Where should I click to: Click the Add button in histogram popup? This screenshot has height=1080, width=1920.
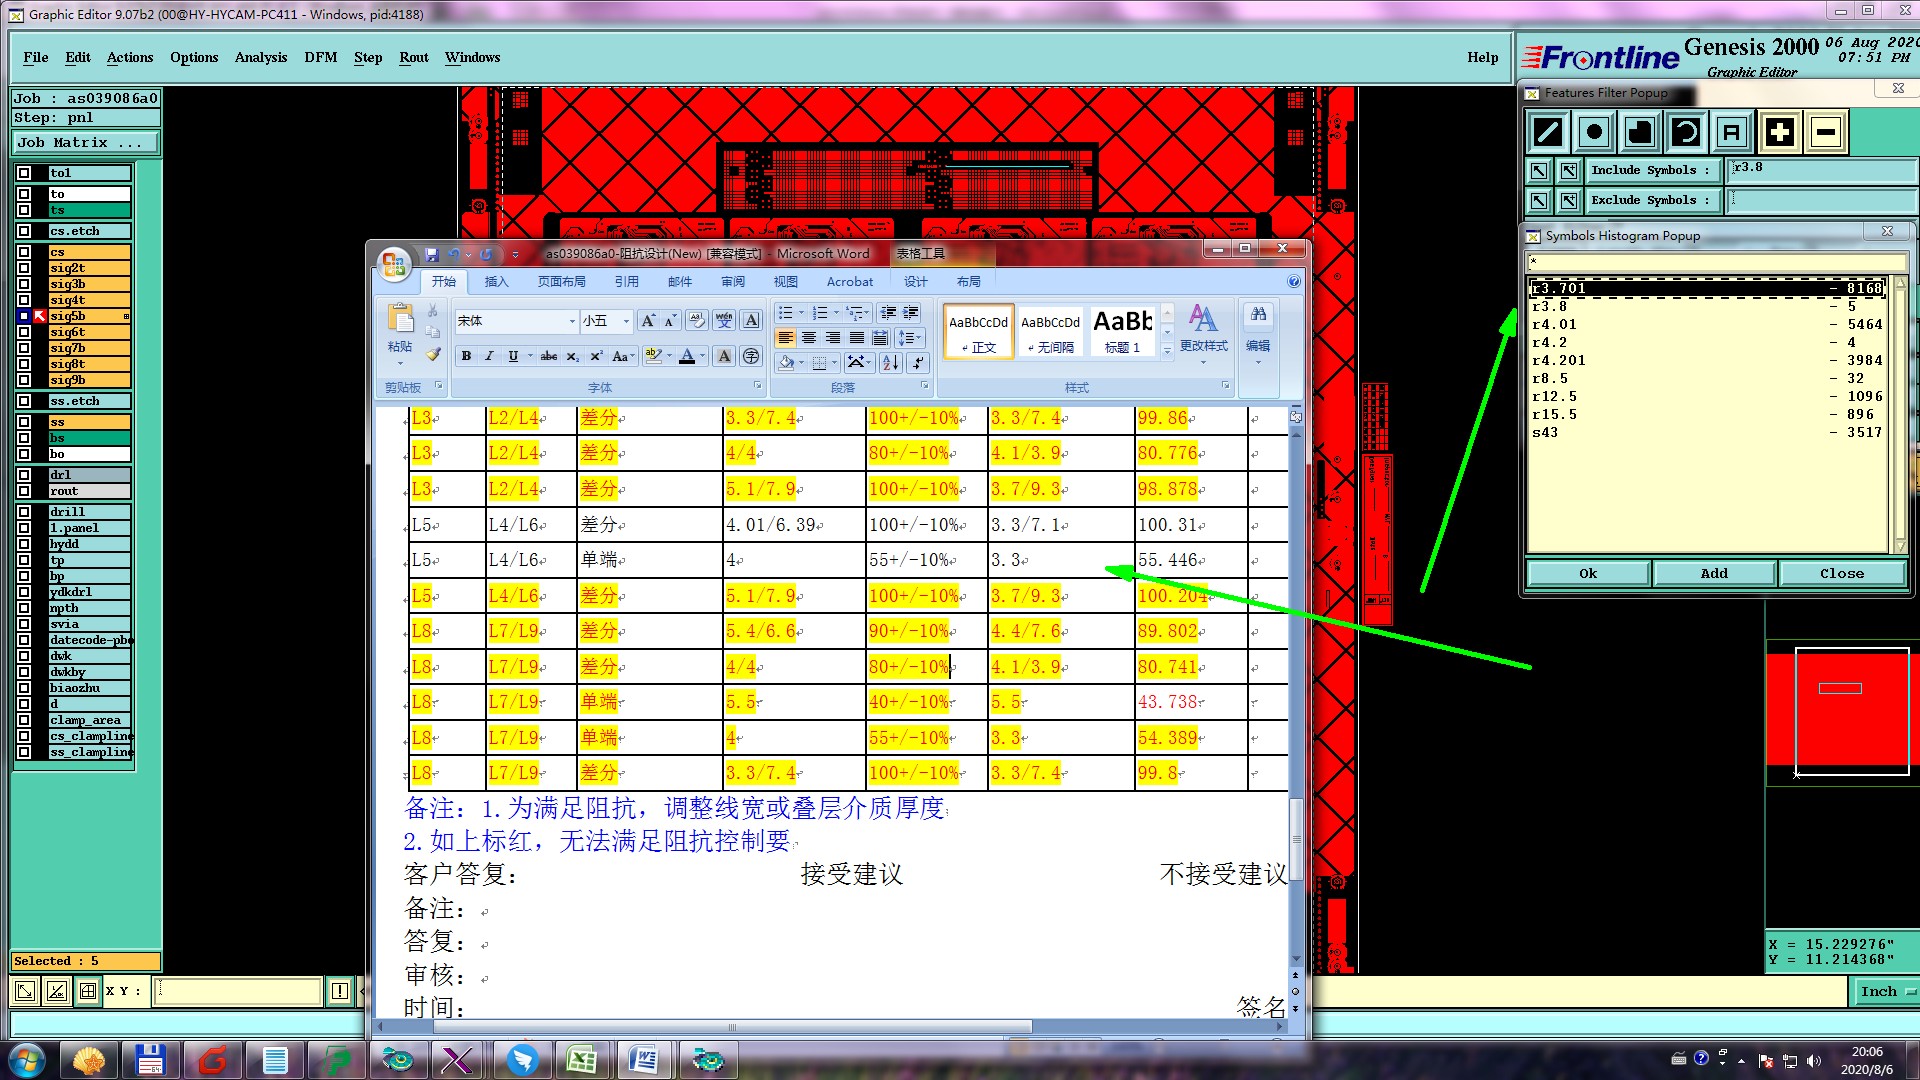tap(1713, 573)
